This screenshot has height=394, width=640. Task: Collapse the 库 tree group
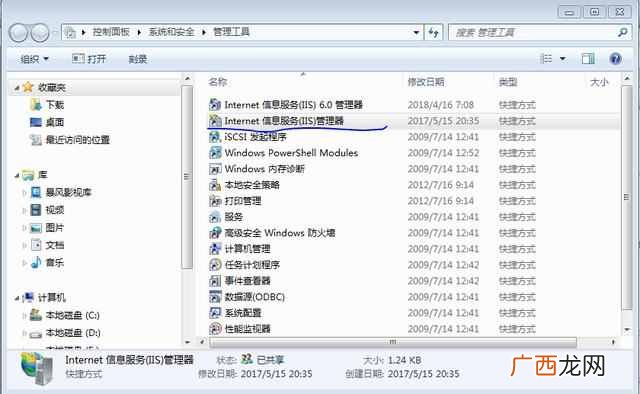click(x=17, y=176)
